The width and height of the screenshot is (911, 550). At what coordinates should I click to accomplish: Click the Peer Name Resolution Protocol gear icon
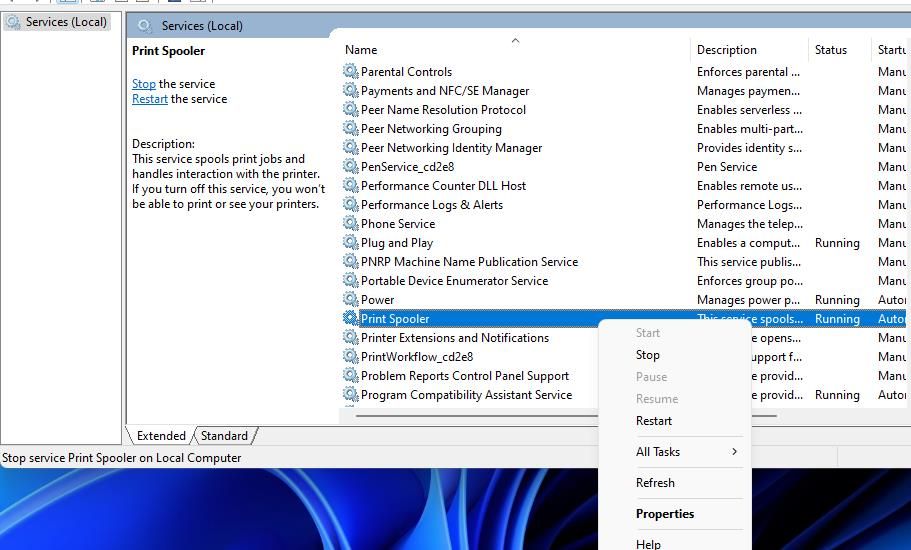click(350, 109)
